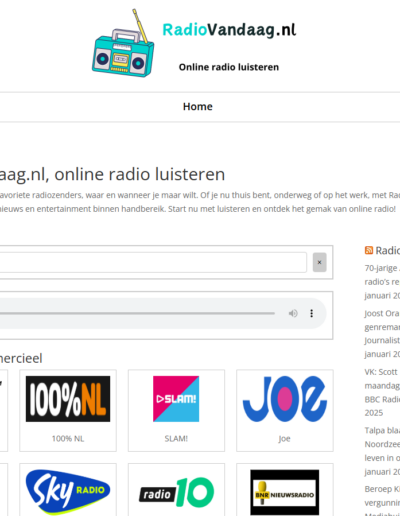
Task: Open the Home menu item
Action: coord(198,107)
